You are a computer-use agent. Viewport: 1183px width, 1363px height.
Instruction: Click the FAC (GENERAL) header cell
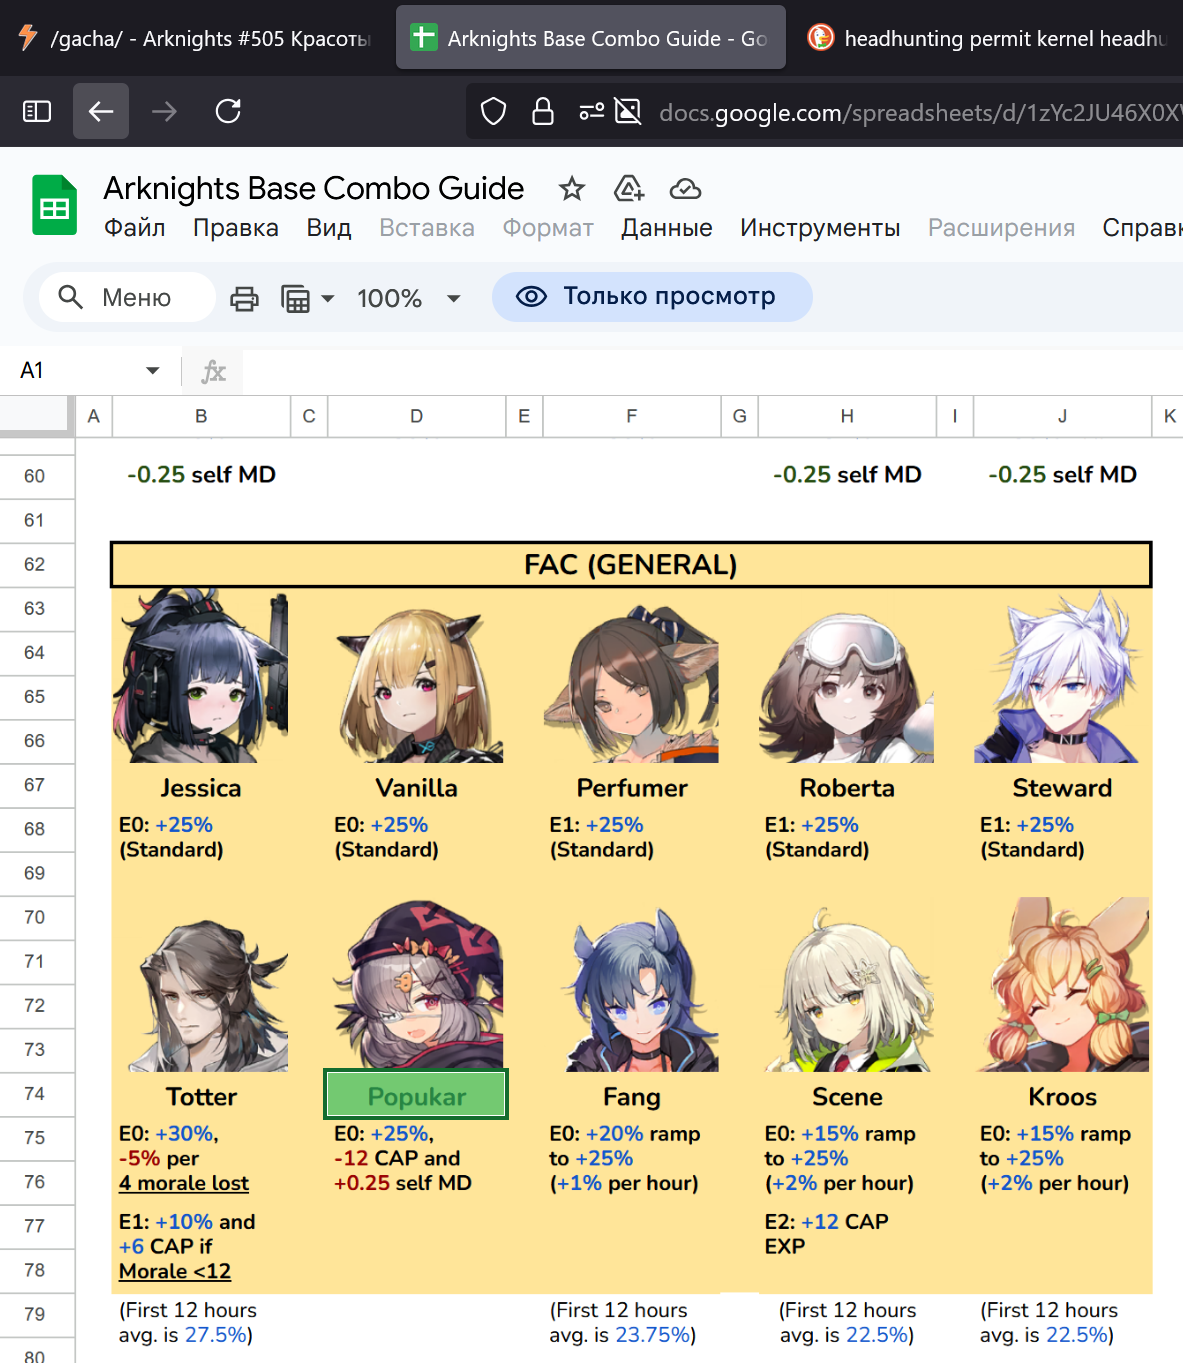click(631, 565)
